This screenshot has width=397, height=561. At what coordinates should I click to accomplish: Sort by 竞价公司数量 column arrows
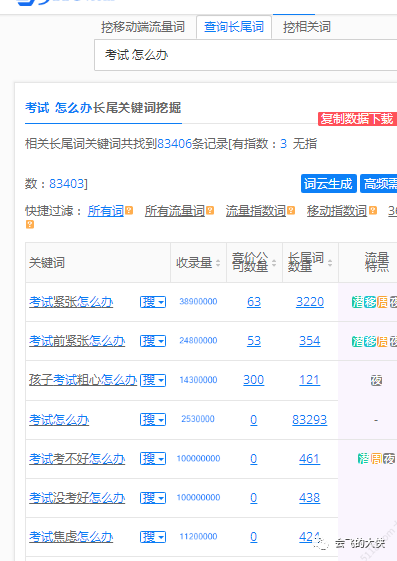coord(274,263)
